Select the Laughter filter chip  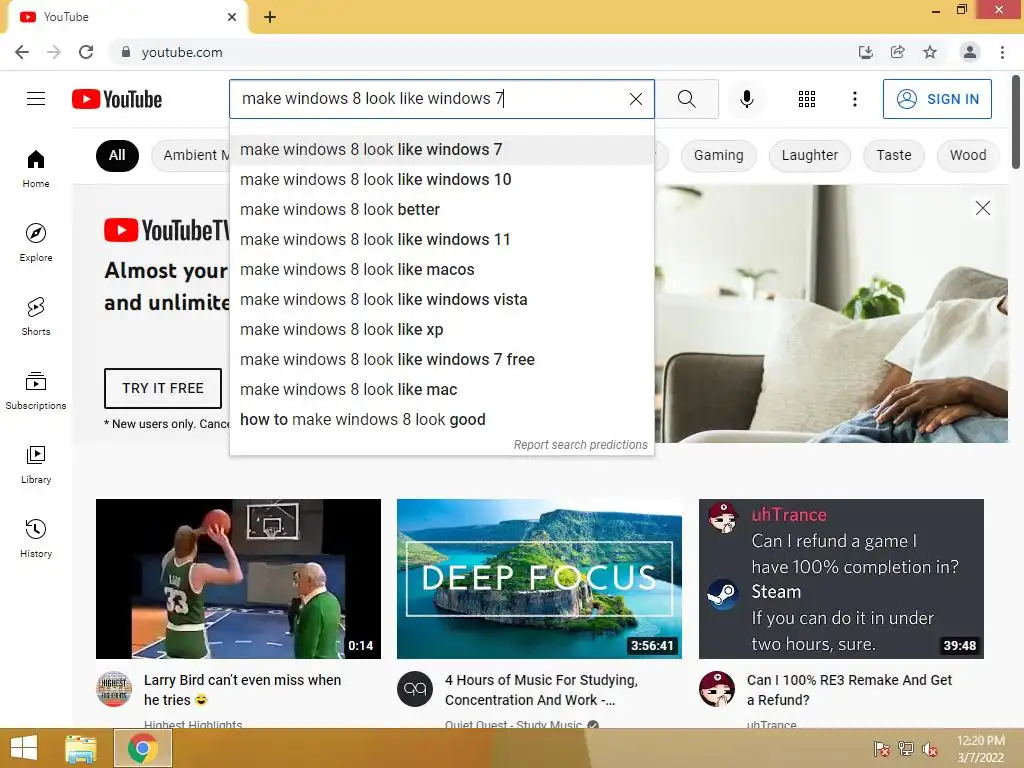pos(809,155)
